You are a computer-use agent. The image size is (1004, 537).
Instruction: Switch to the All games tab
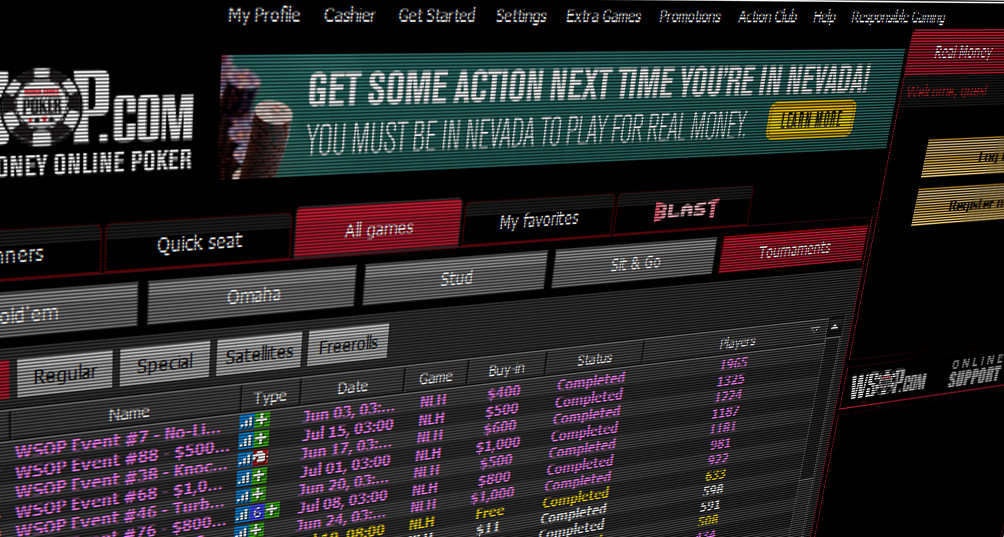(x=378, y=228)
